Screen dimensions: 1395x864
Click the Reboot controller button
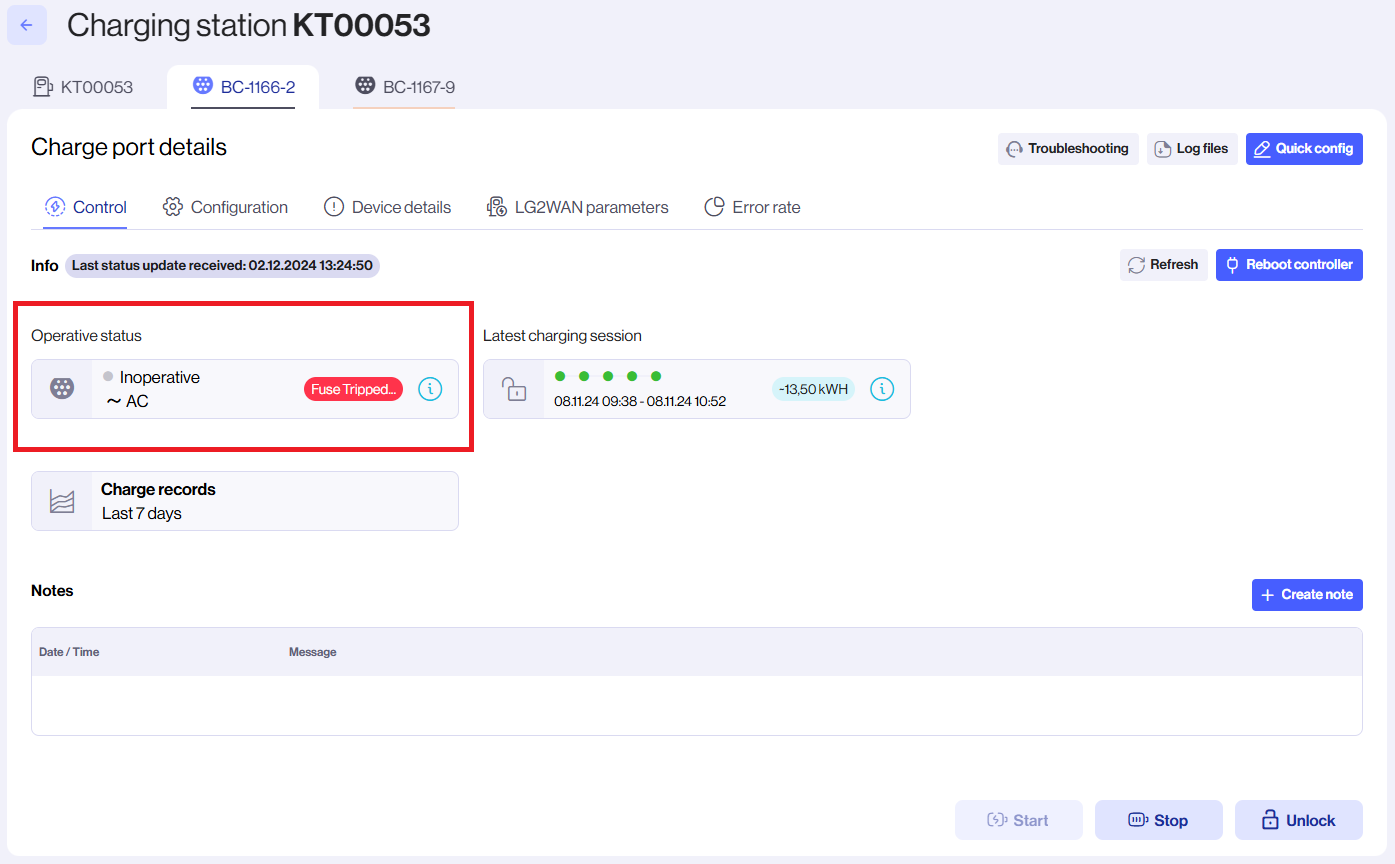click(1289, 264)
